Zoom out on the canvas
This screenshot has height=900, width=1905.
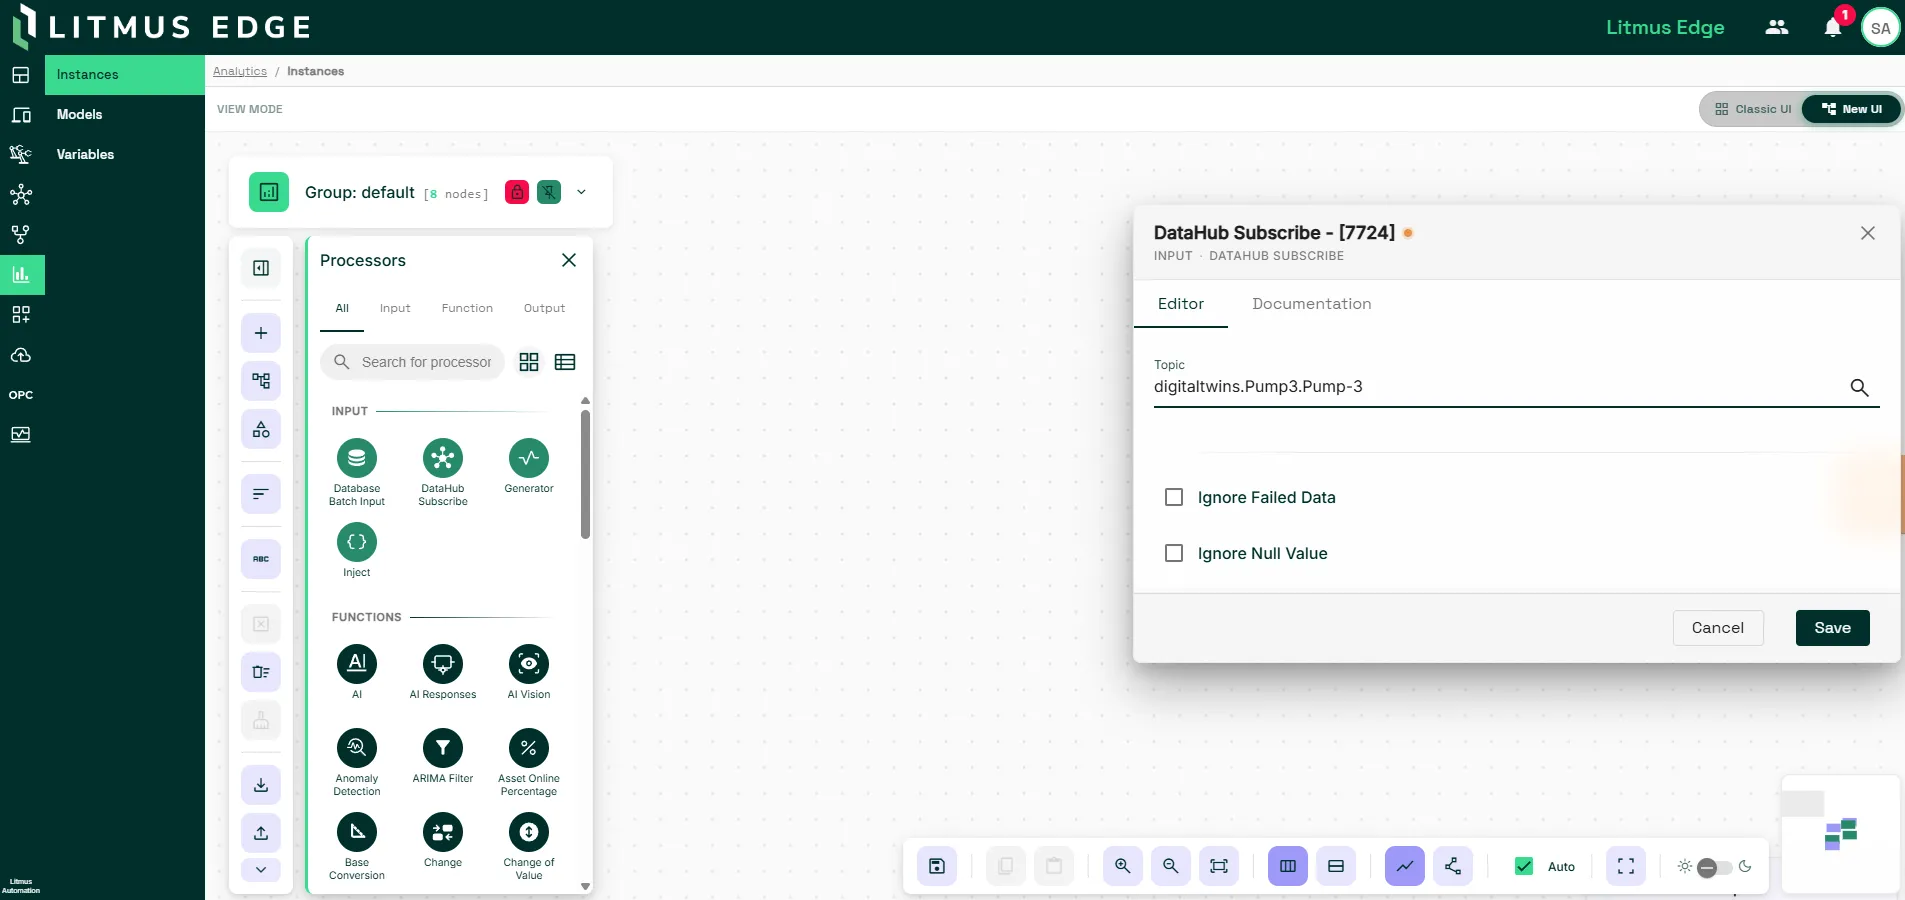tap(1171, 866)
